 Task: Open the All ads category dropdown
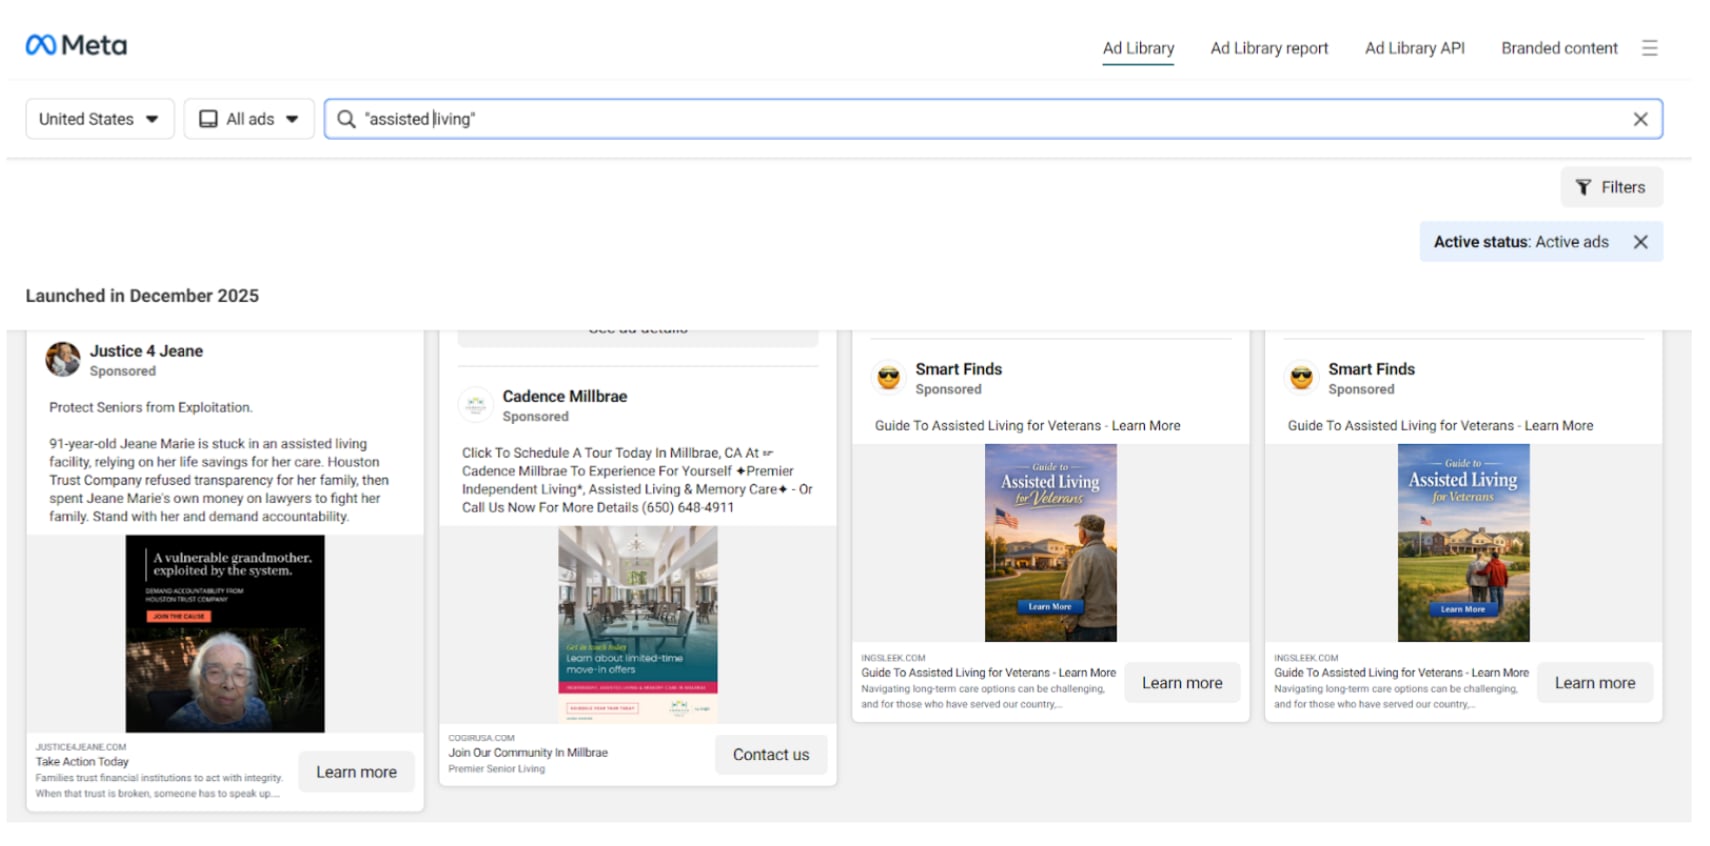click(x=249, y=119)
